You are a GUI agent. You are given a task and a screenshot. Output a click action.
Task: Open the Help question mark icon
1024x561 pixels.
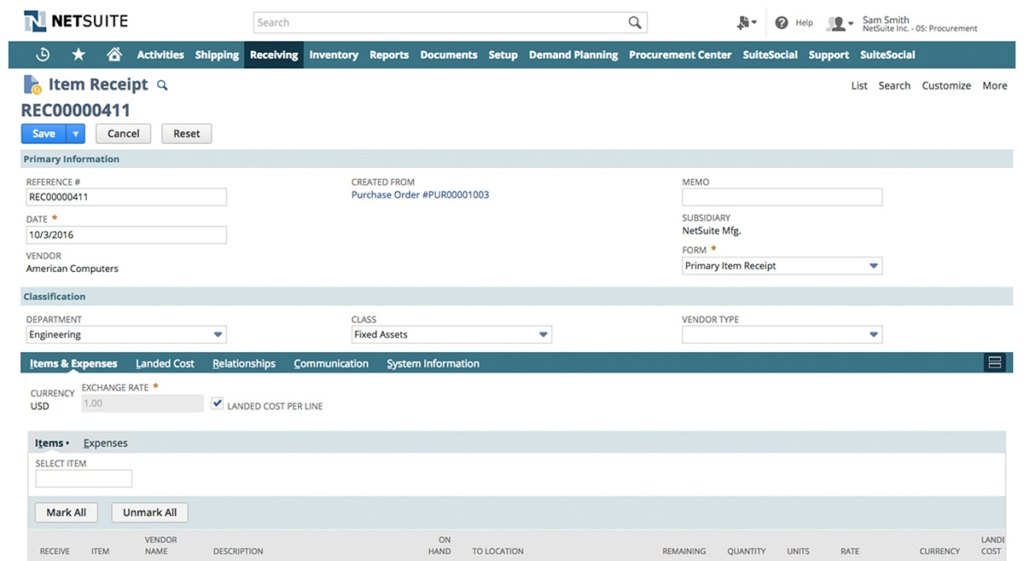781,23
